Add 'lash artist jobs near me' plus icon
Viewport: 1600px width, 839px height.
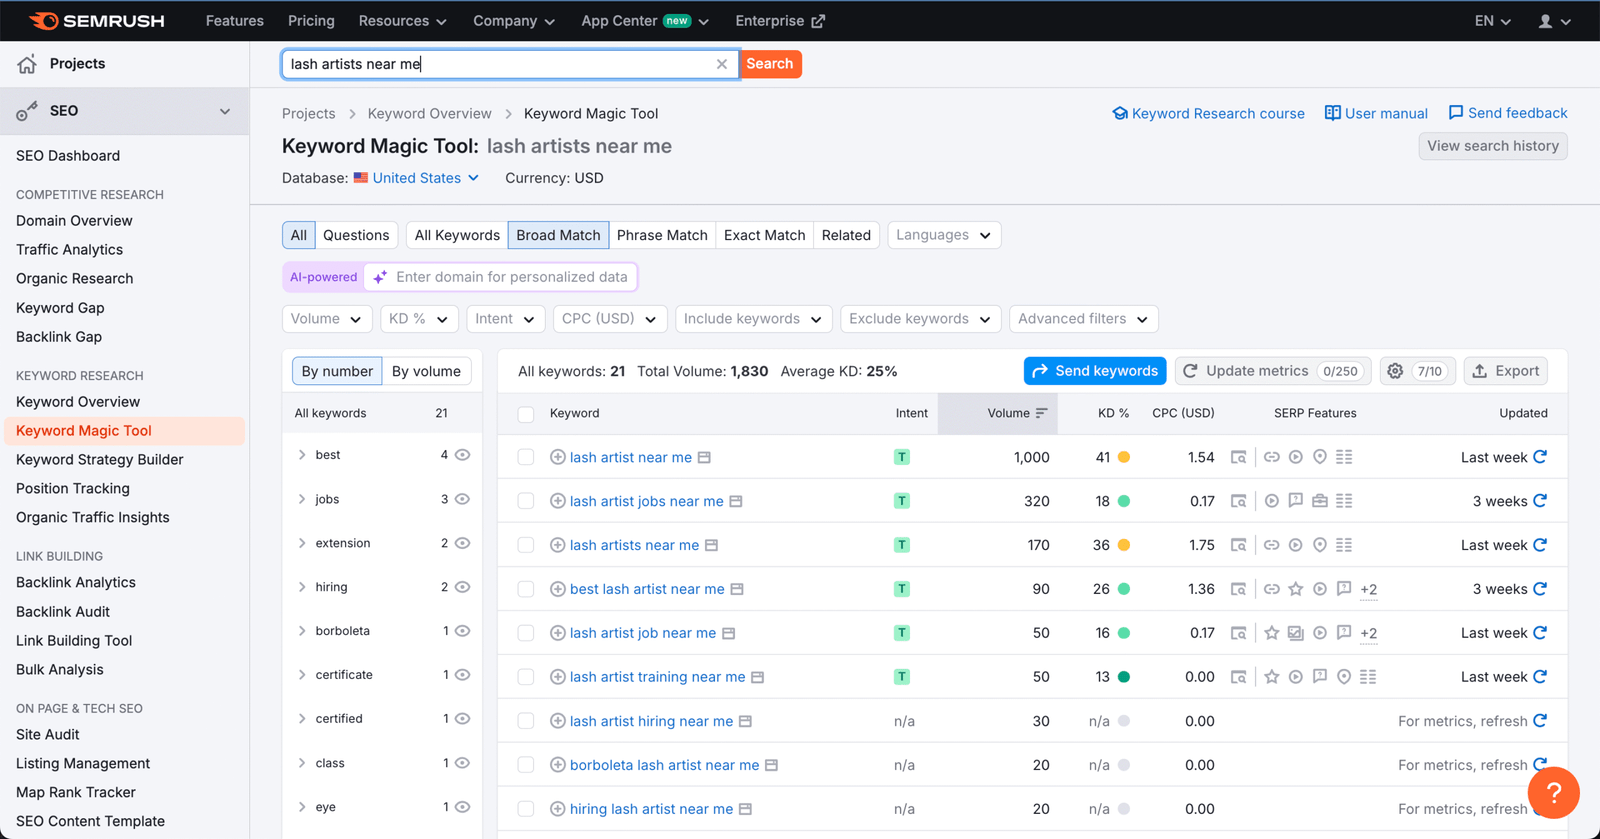click(558, 501)
